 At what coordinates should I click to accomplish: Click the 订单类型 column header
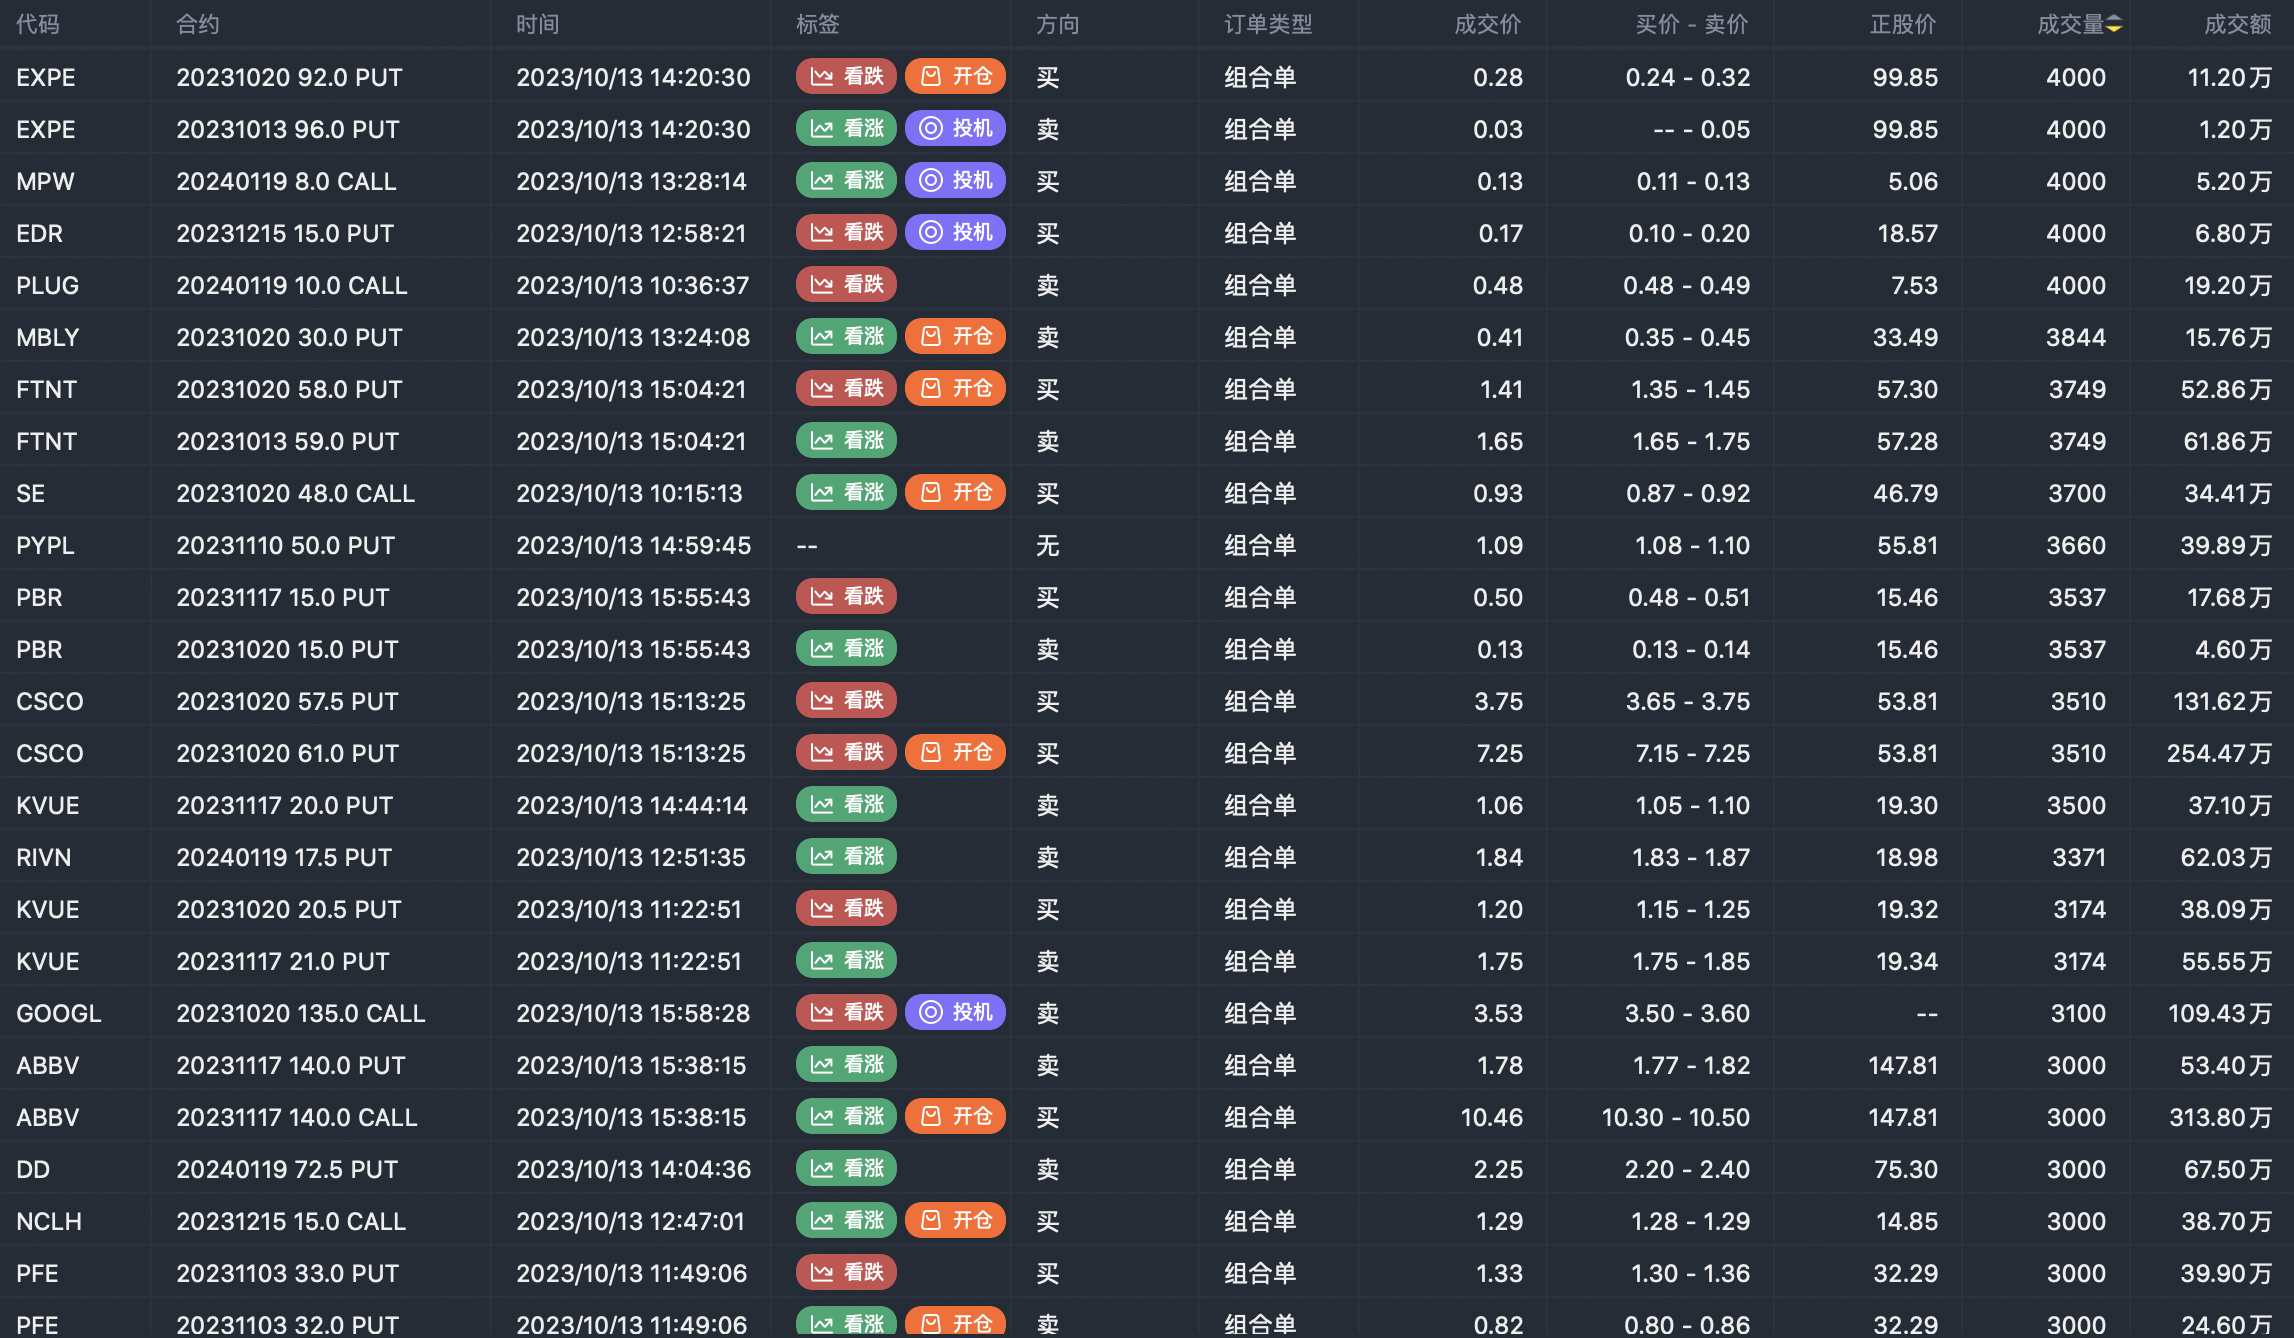1268,25
